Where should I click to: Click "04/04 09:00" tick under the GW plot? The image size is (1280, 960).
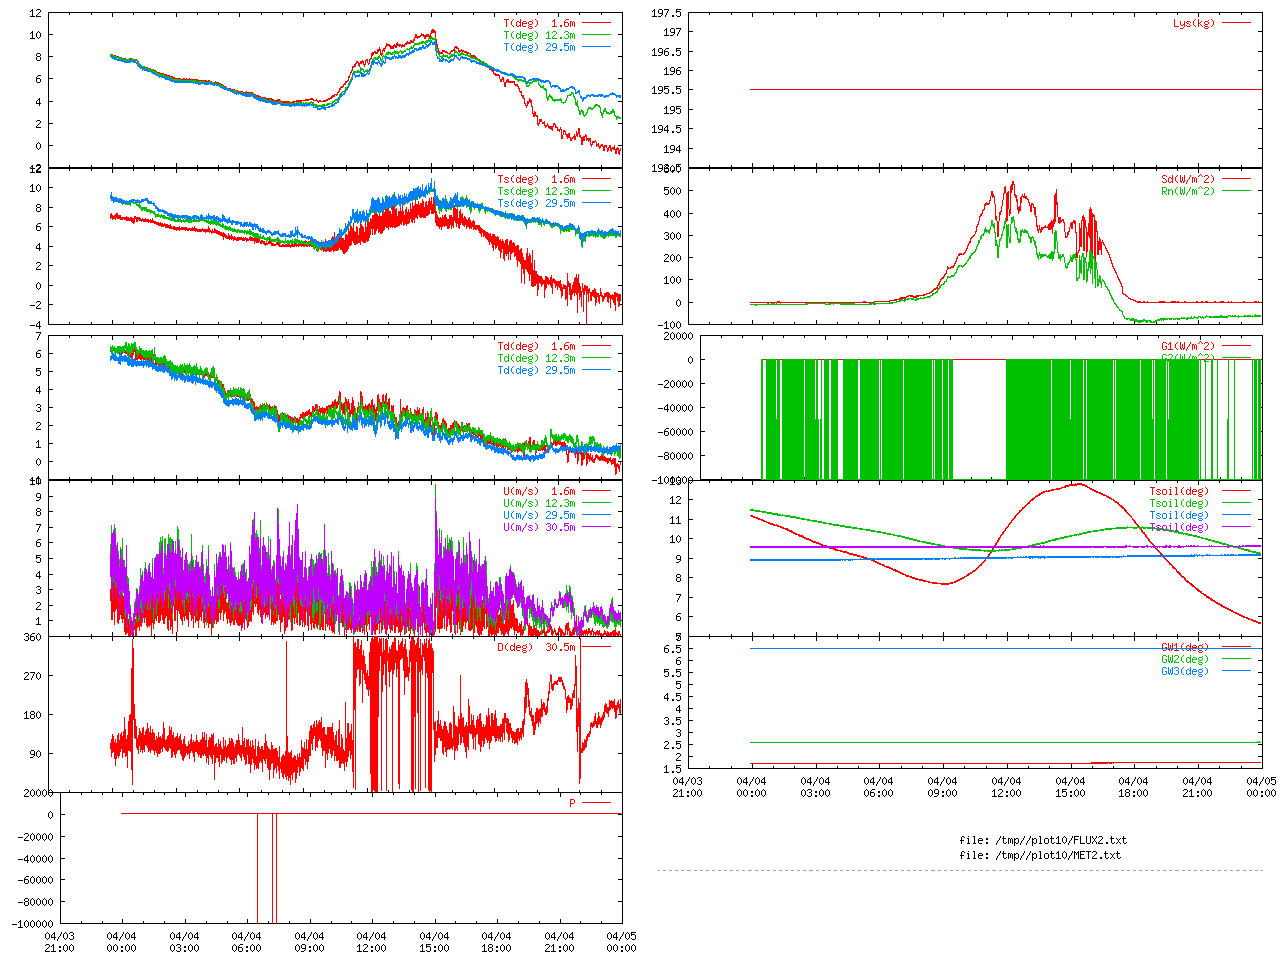point(942,787)
